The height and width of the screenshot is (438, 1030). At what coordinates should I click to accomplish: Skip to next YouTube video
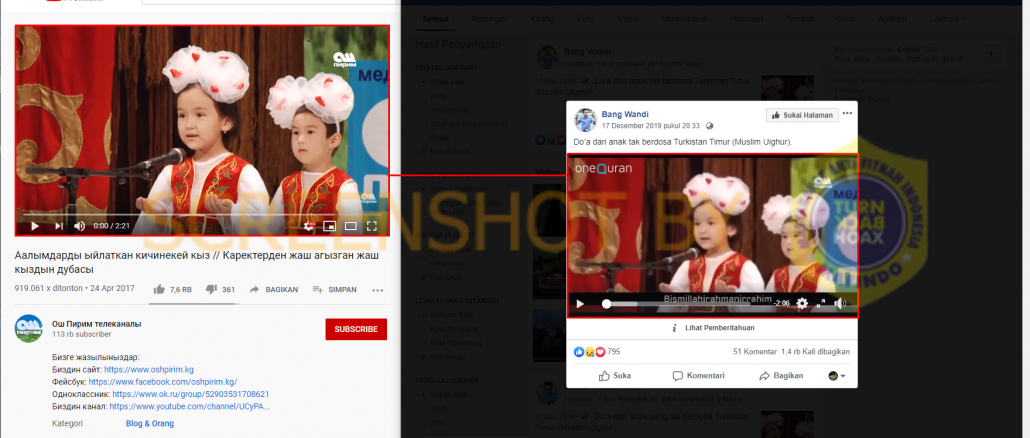(x=59, y=226)
